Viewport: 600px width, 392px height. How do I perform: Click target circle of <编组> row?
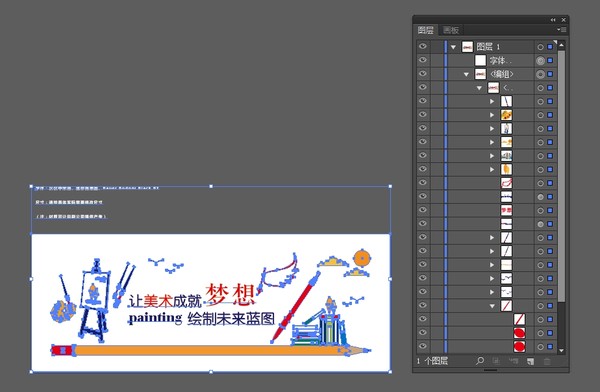[x=540, y=74]
